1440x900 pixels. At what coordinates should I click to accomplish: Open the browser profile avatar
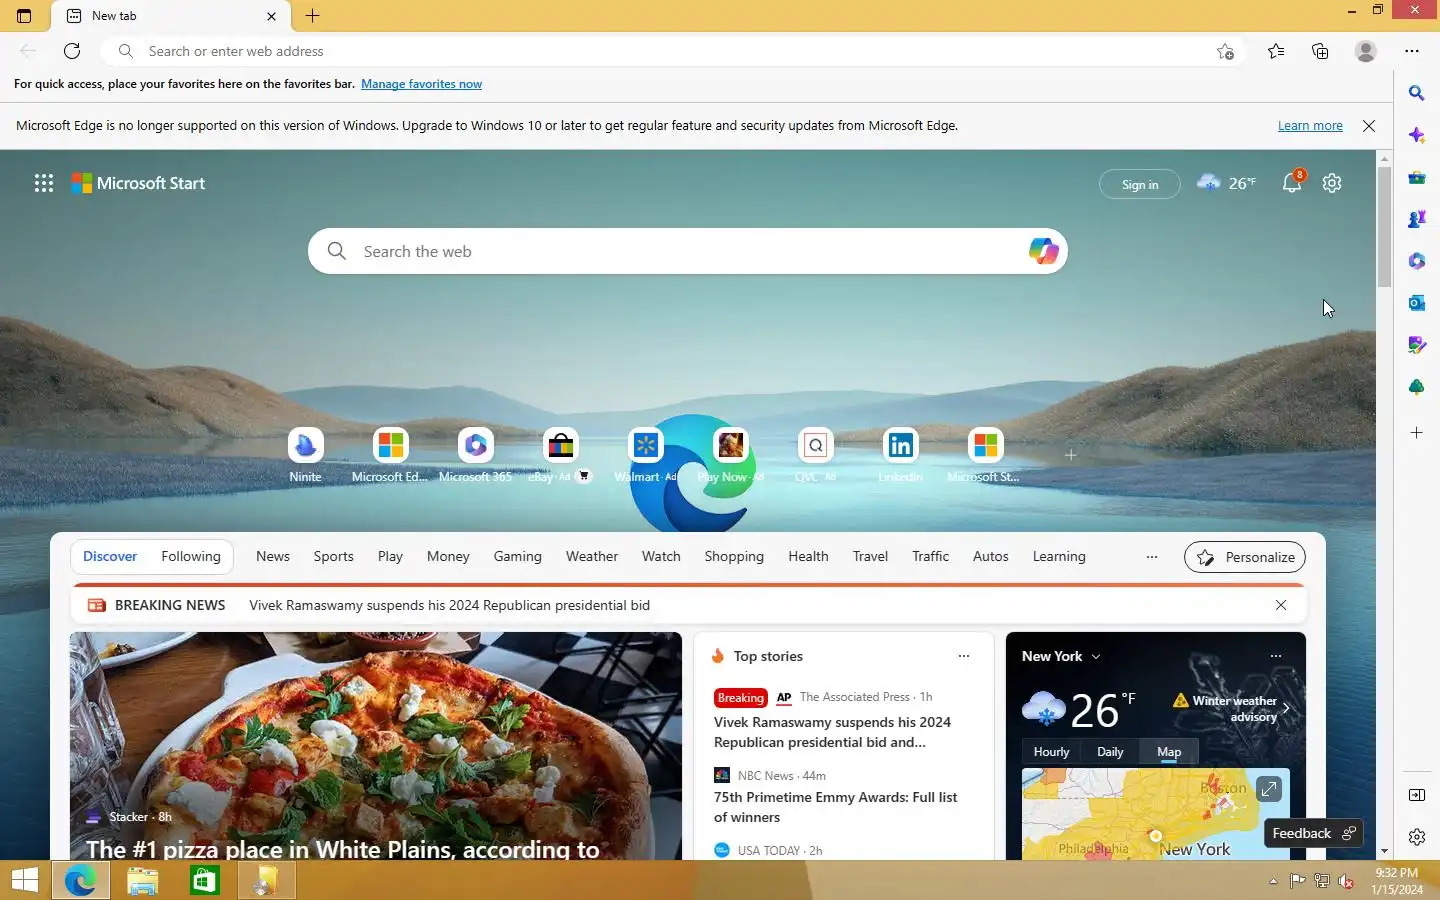(1366, 51)
